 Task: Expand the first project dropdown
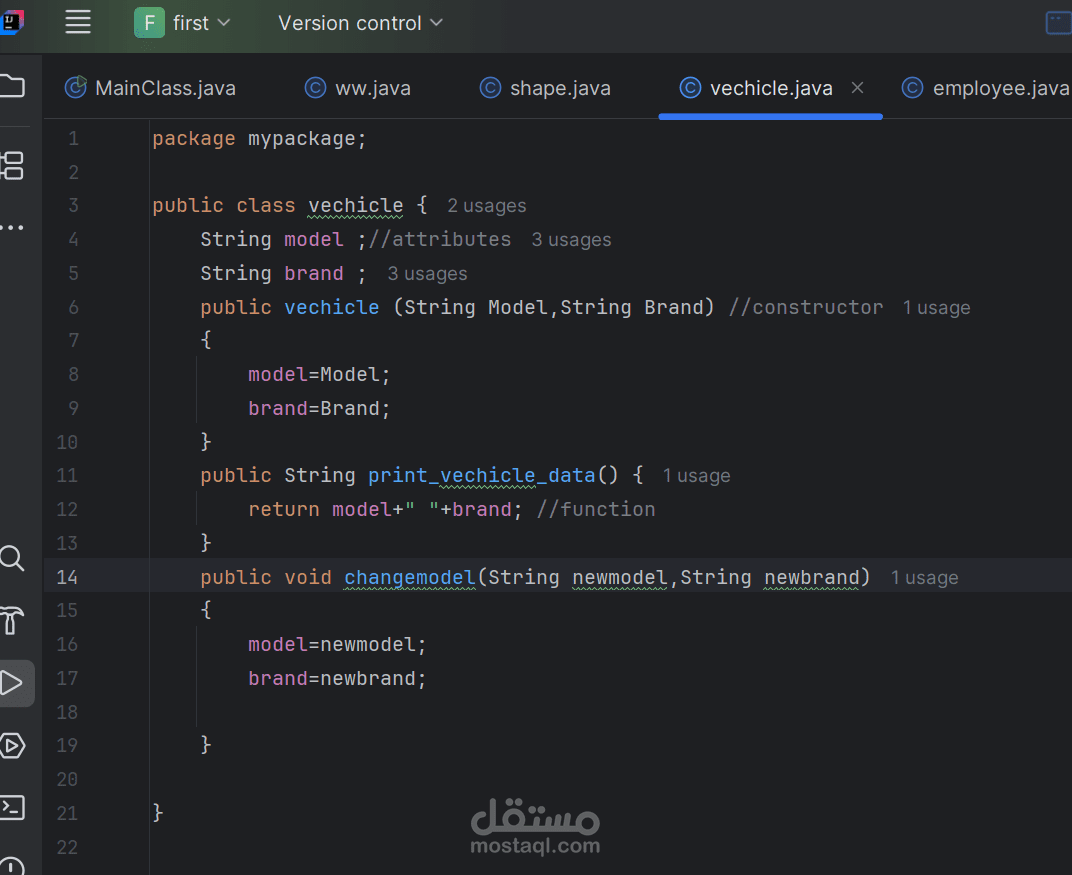pos(202,23)
